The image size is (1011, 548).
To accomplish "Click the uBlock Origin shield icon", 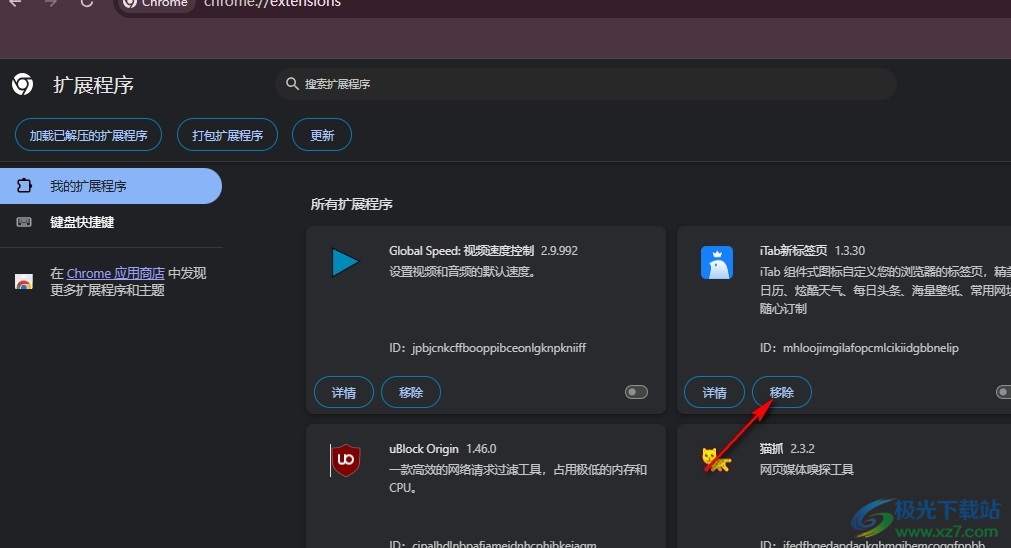I will (345, 460).
